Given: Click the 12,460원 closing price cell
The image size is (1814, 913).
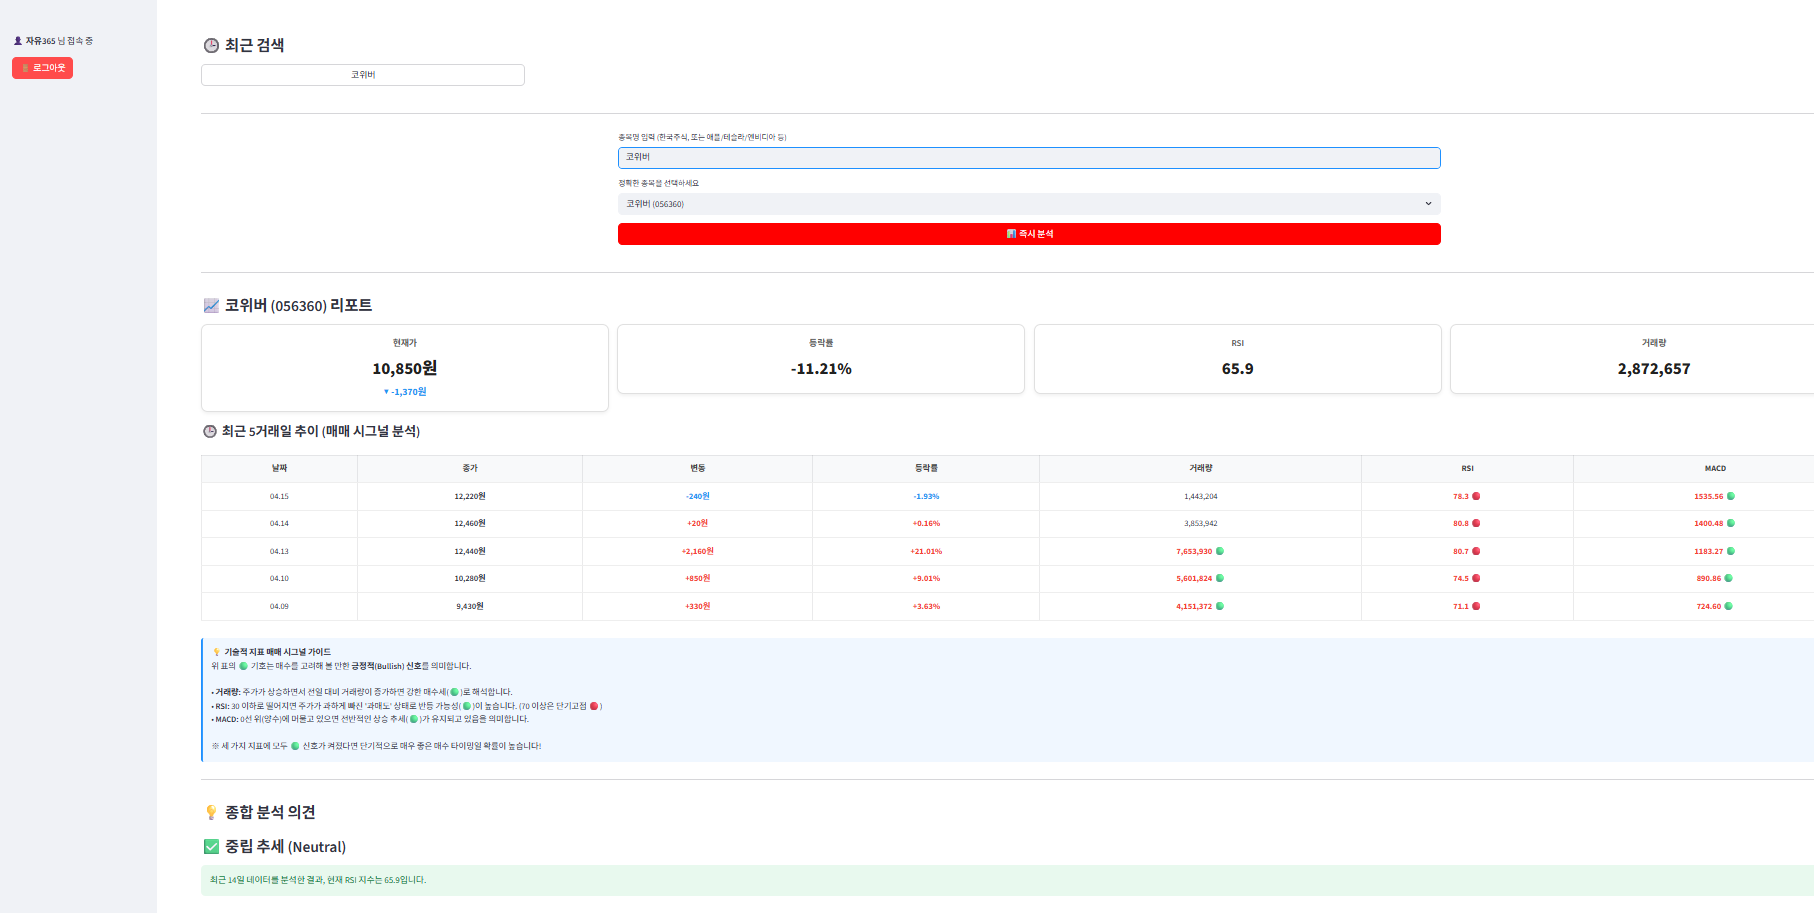Looking at the screenshot, I should [470, 523].
